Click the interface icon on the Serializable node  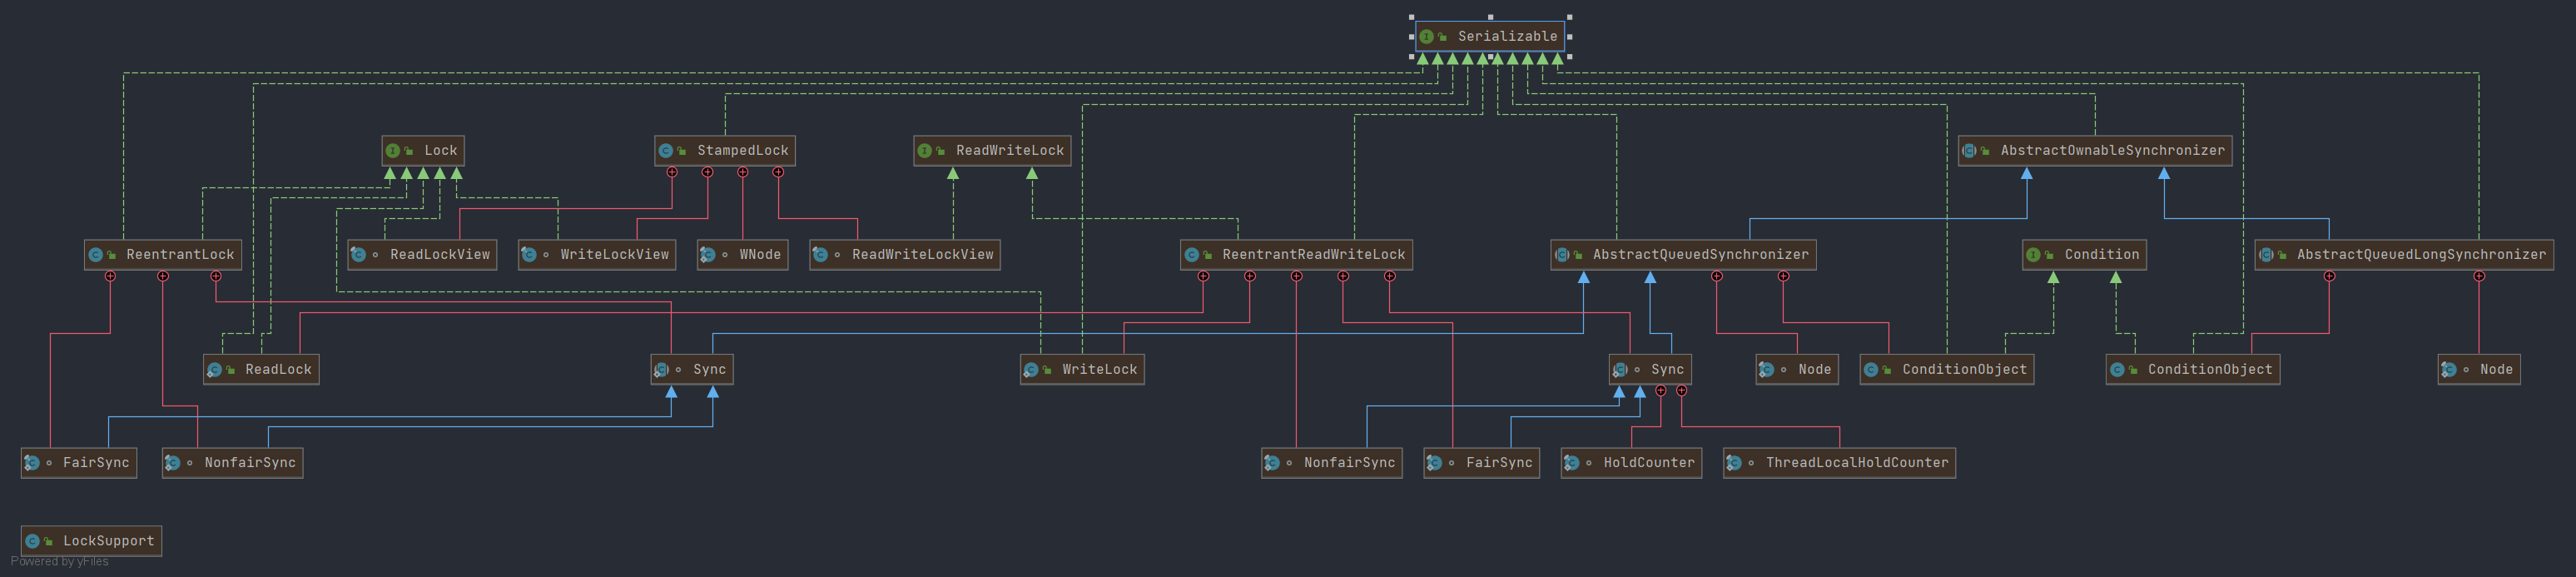pyautogui.click(x=1426, y=37)
